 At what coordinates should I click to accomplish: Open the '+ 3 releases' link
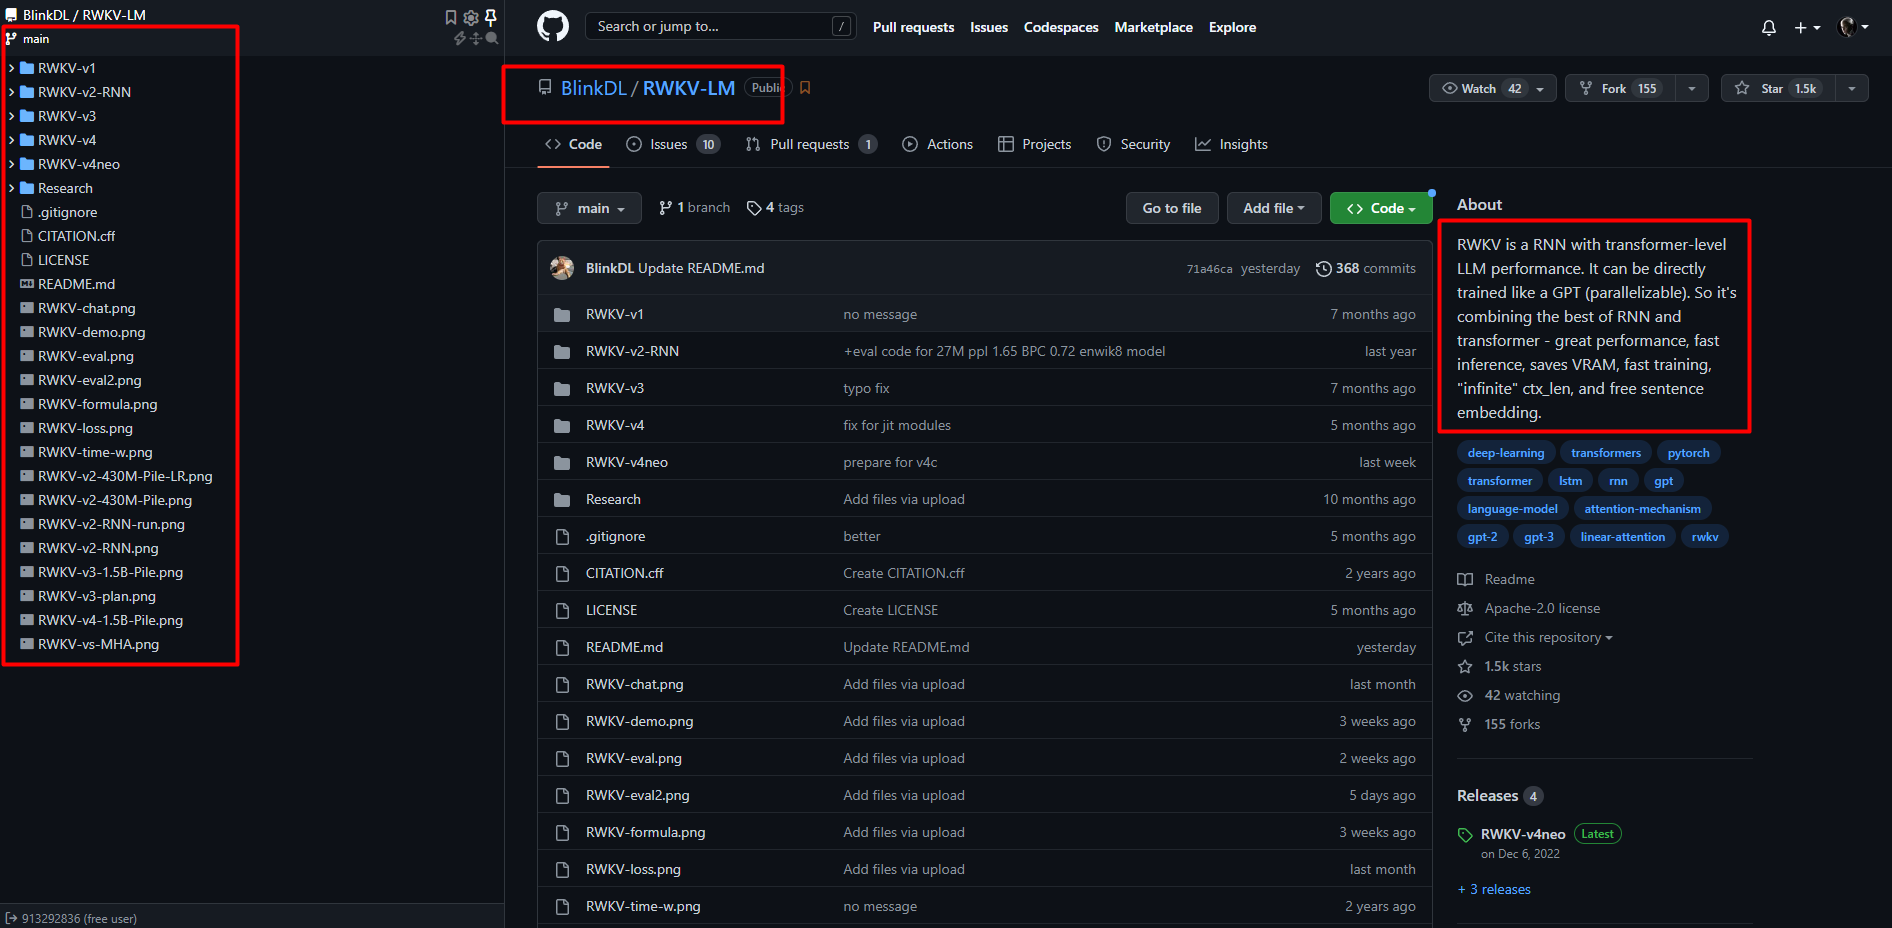click(1494, 889)
